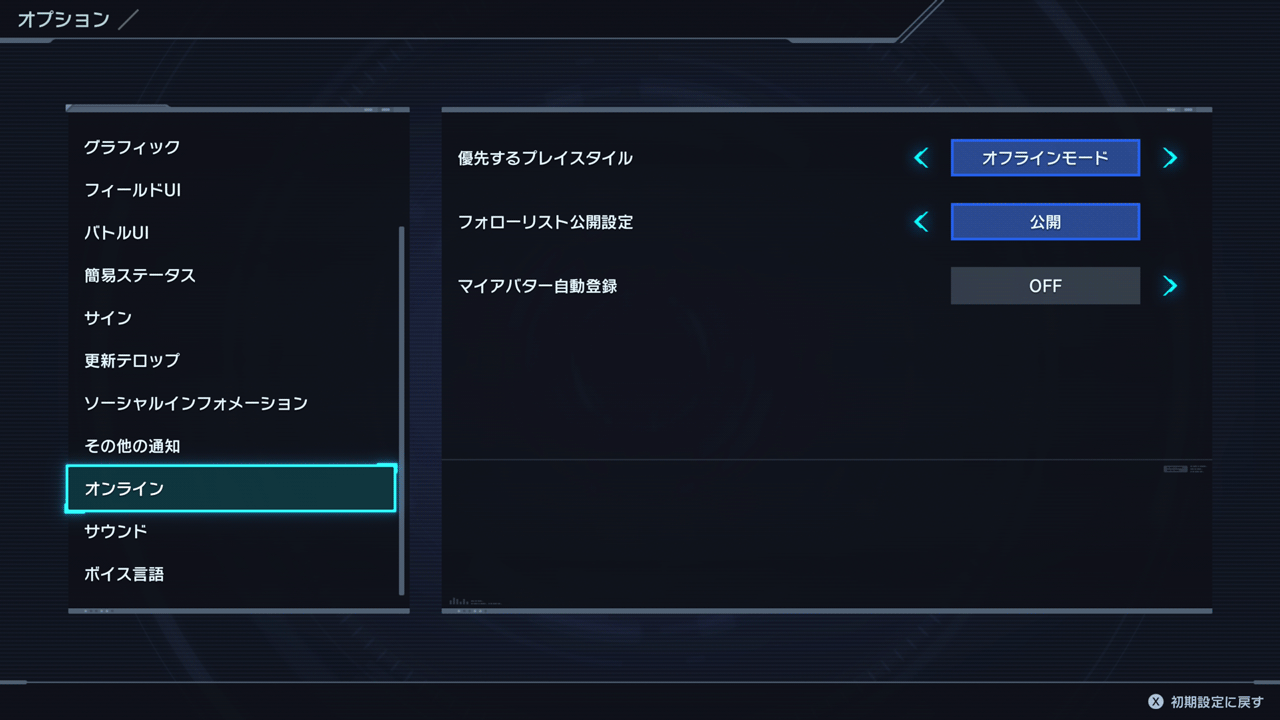1280x720 pixels.
Task: Switch to バトルUI settings
Action: 116,233
